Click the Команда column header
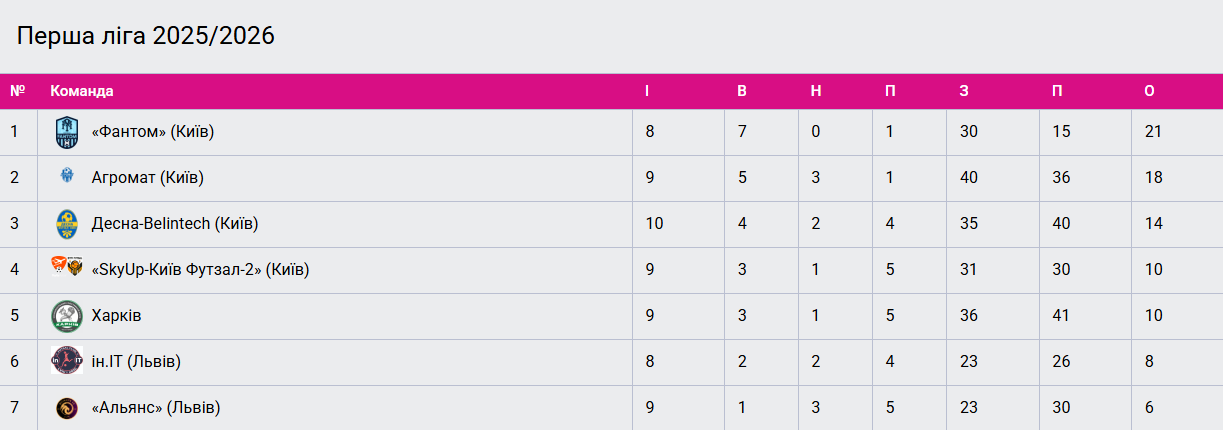1223x430 pixels. pyautogui.click(x=82, y=91)
